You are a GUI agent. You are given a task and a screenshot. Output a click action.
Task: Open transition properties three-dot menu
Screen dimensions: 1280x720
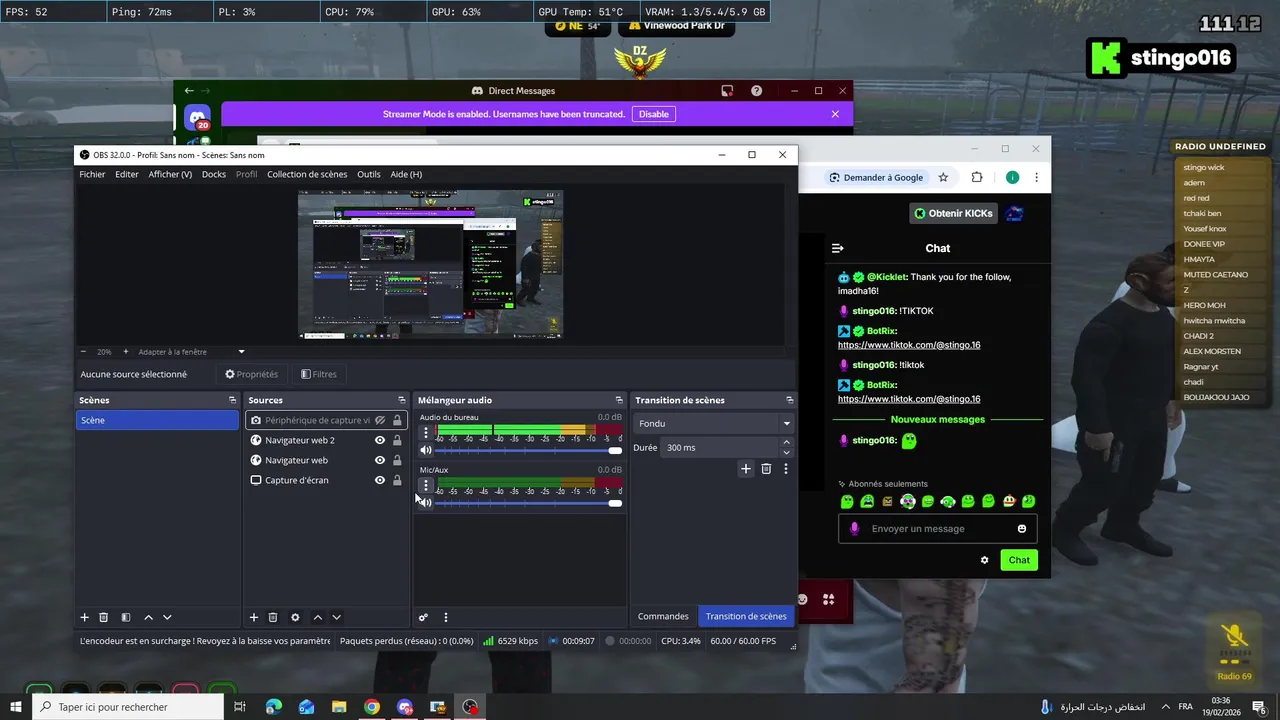coord(786,468)
